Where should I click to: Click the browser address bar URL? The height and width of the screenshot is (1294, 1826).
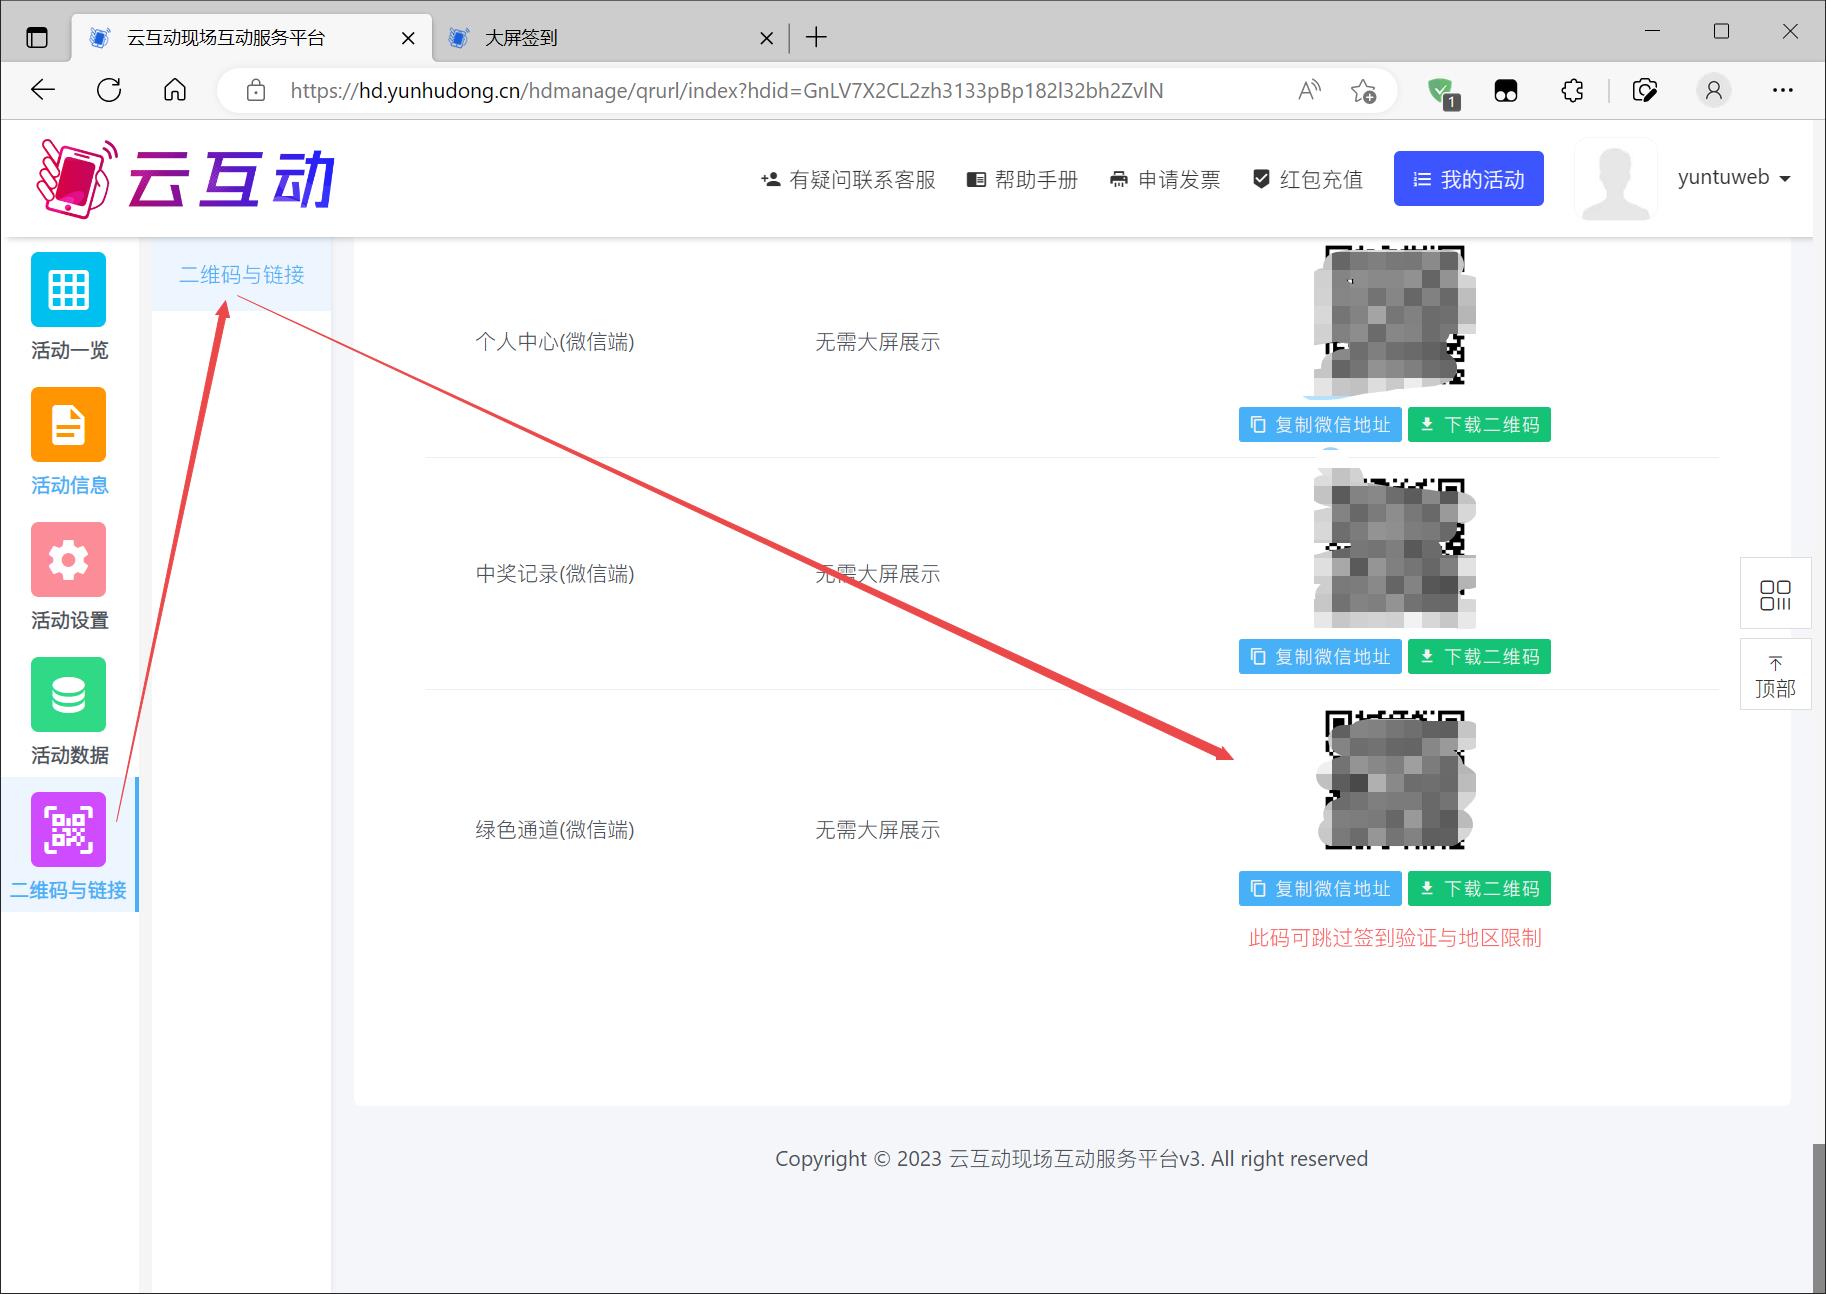tap(726, 91)
